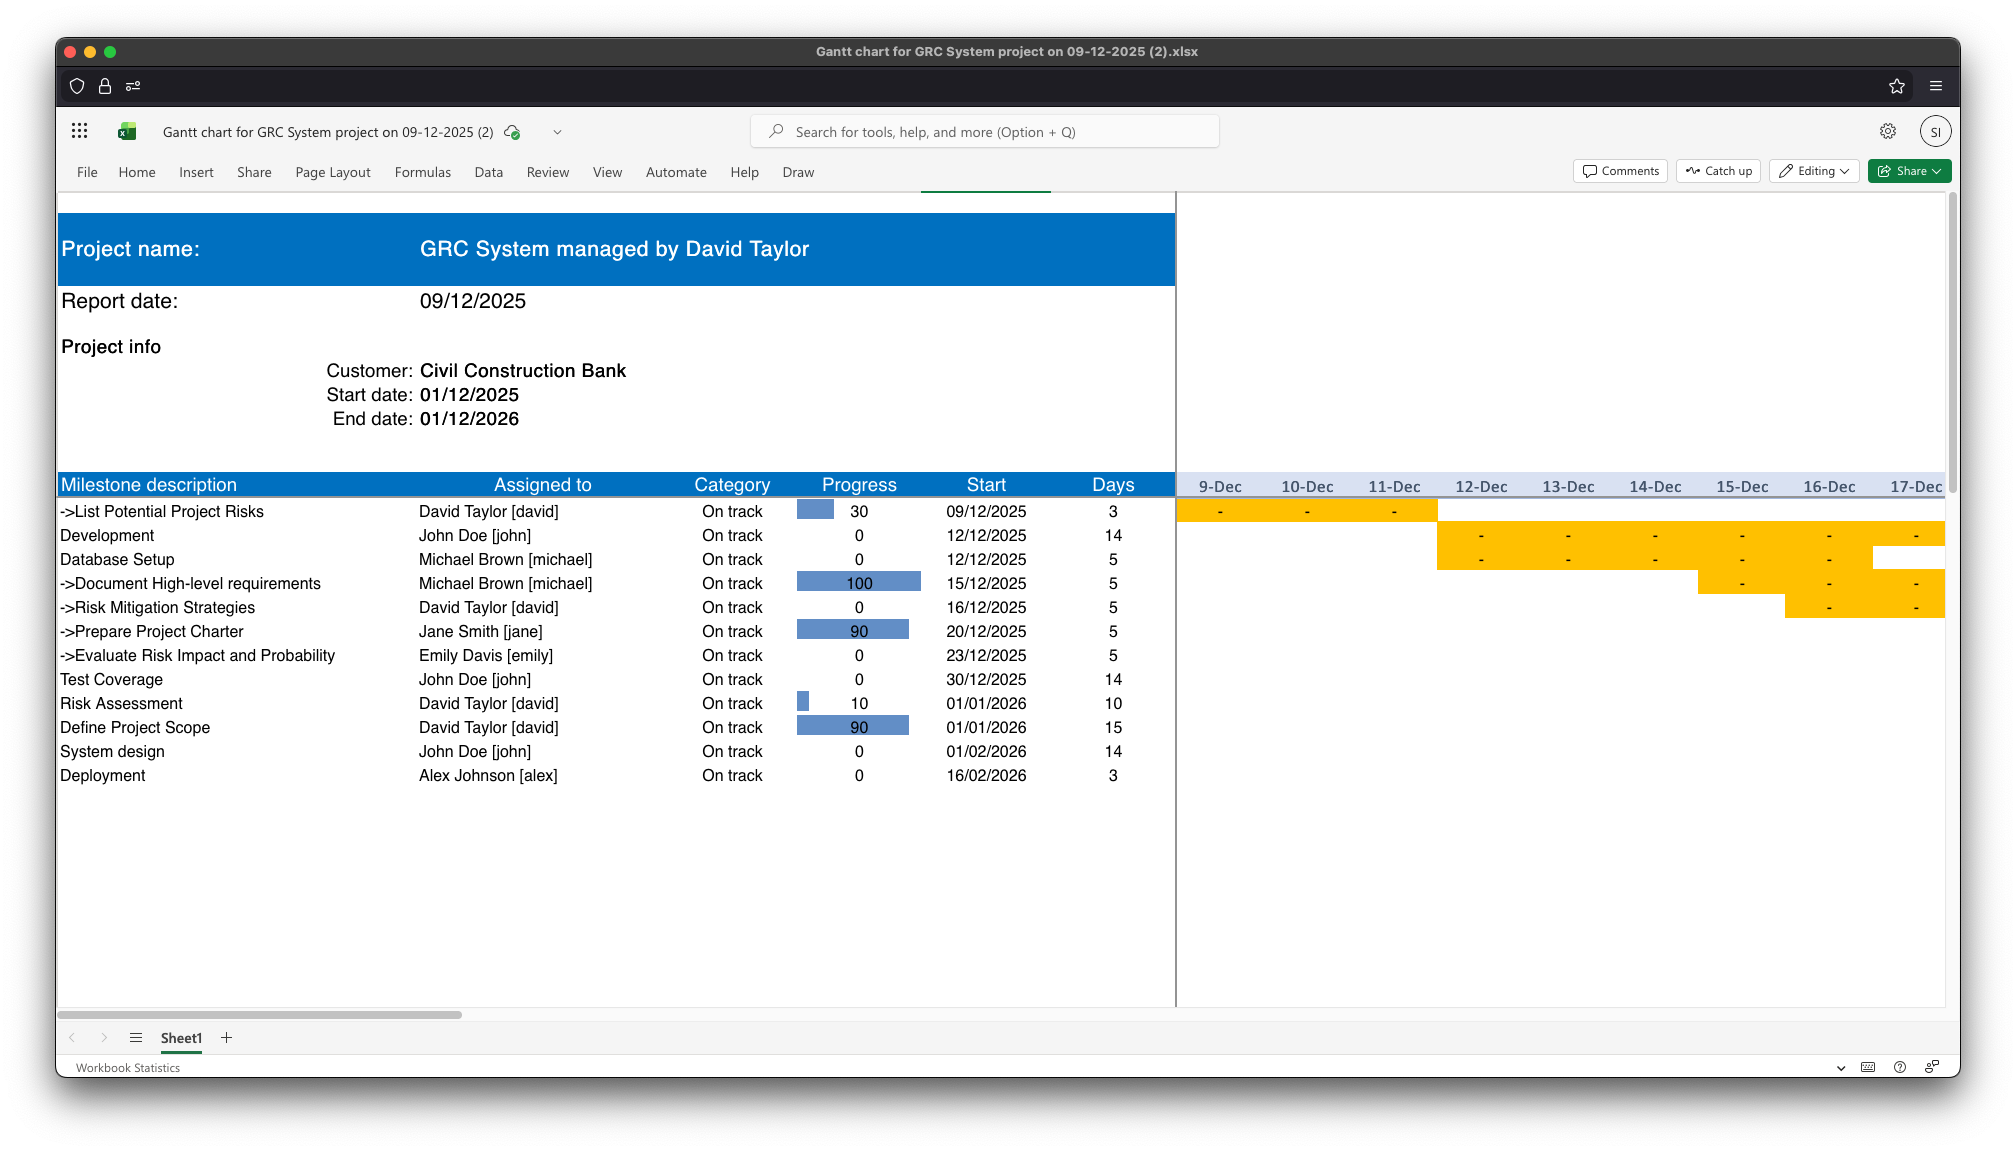Click the Comments button
The width and height of the screenshot is (2016, 1151).
click(x=1620, y=171)
